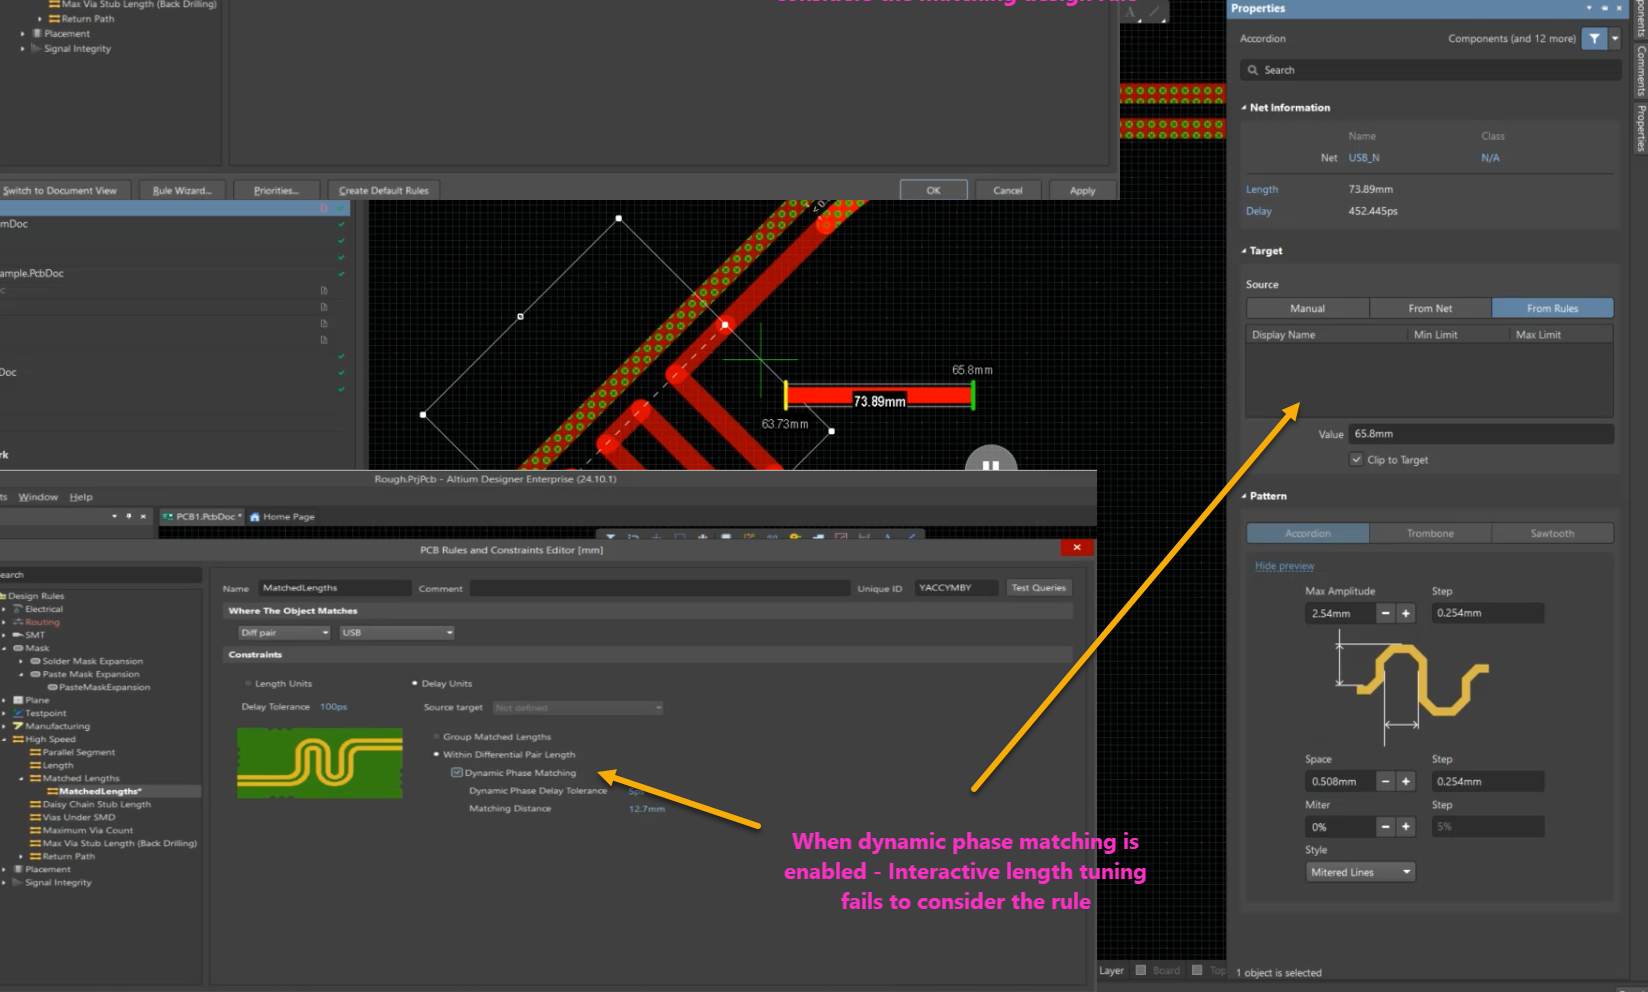Click the rule Name field MatchedLengths
This screenshot has width=1648, height=992.
click(335, 588)
